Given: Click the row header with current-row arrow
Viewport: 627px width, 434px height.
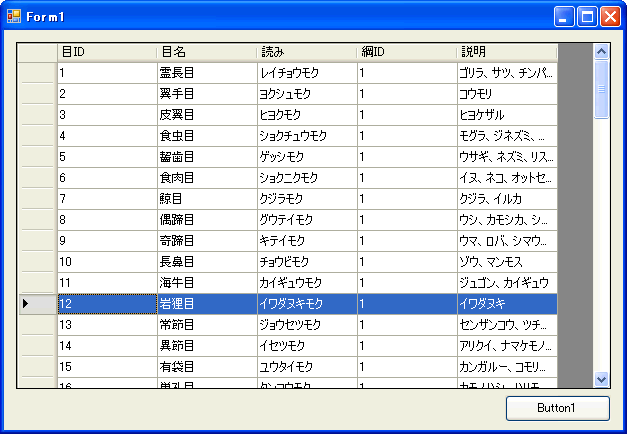Looking at the screenshot, I should point(38,304).
